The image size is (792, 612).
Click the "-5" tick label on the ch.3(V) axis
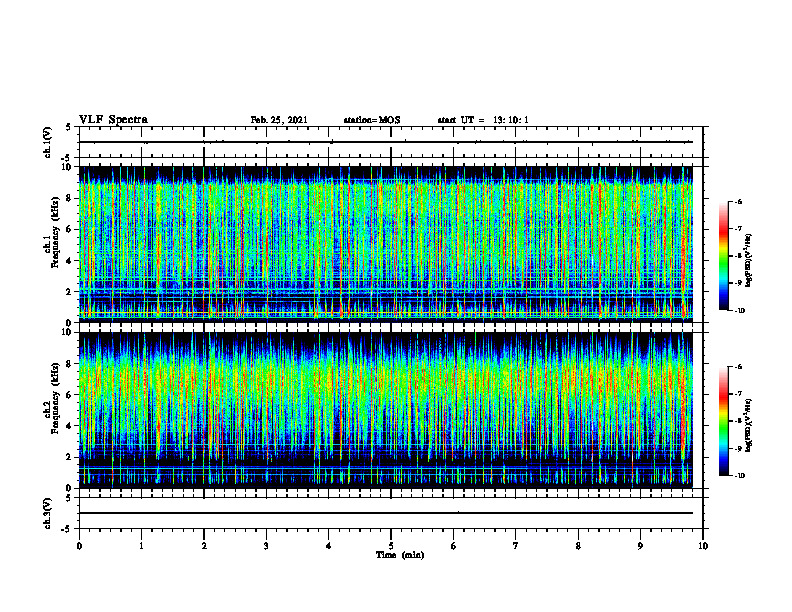point(68,529)
